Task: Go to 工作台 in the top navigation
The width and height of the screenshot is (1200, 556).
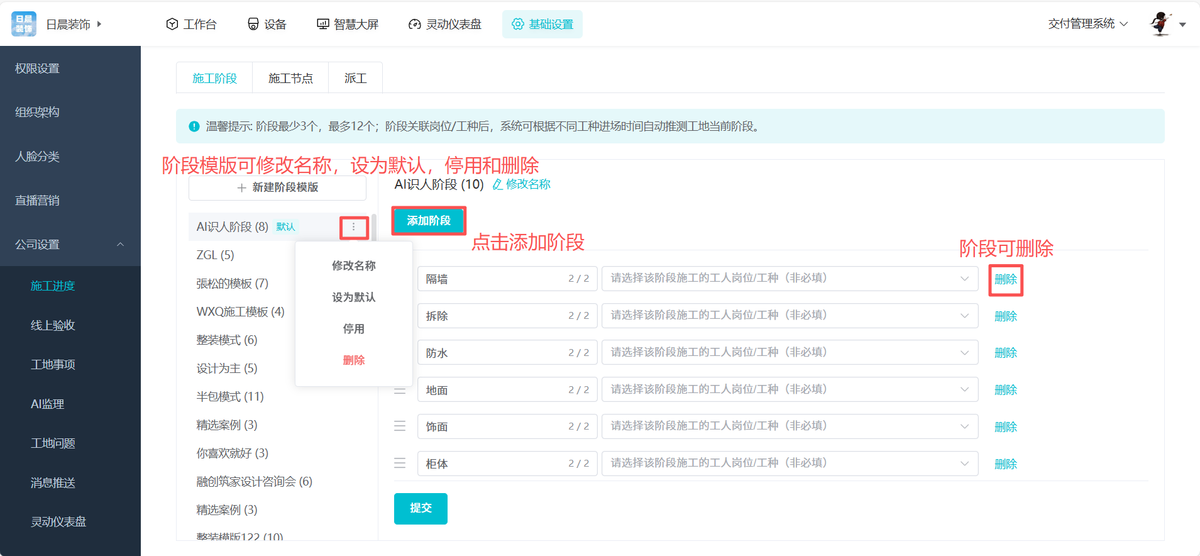Action: click(191, 24)
